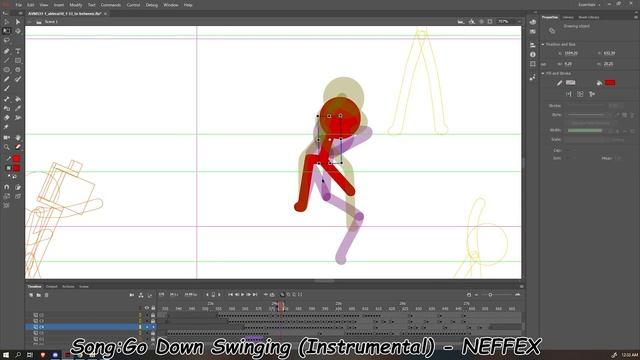The width and height of the screenshot is (640, 360).
Task: Click the New Layer icon in Timeline
Action: pos(31,295)
